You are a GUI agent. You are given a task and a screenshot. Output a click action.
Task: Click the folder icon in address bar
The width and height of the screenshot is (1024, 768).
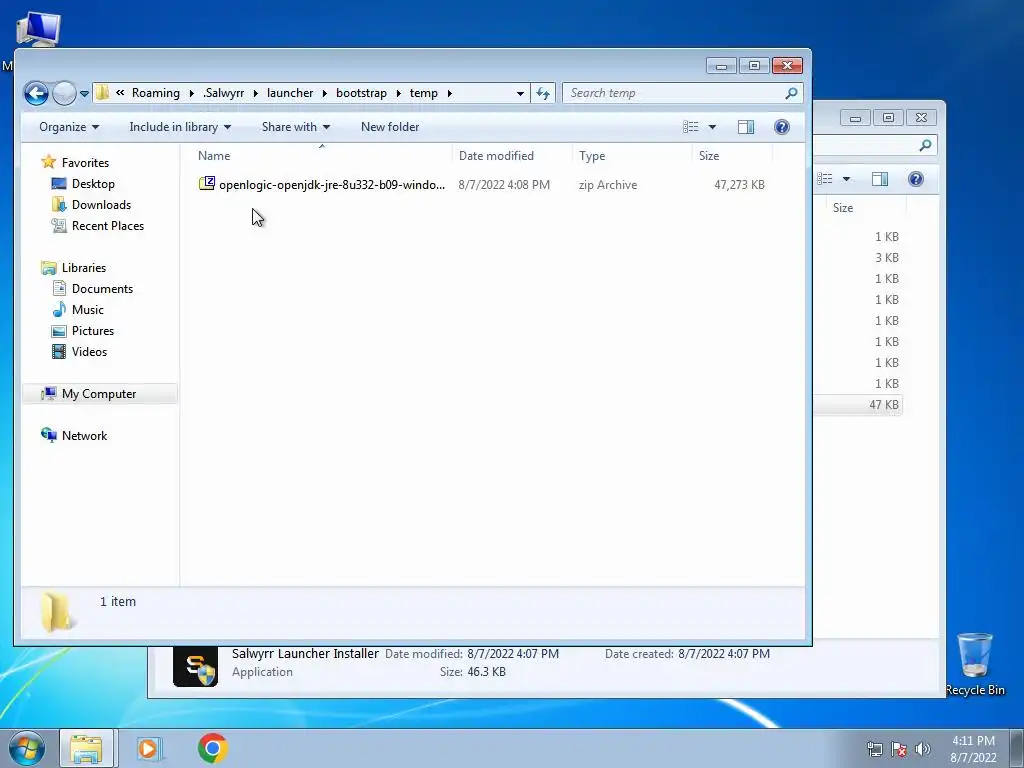(x=103, y=93)
